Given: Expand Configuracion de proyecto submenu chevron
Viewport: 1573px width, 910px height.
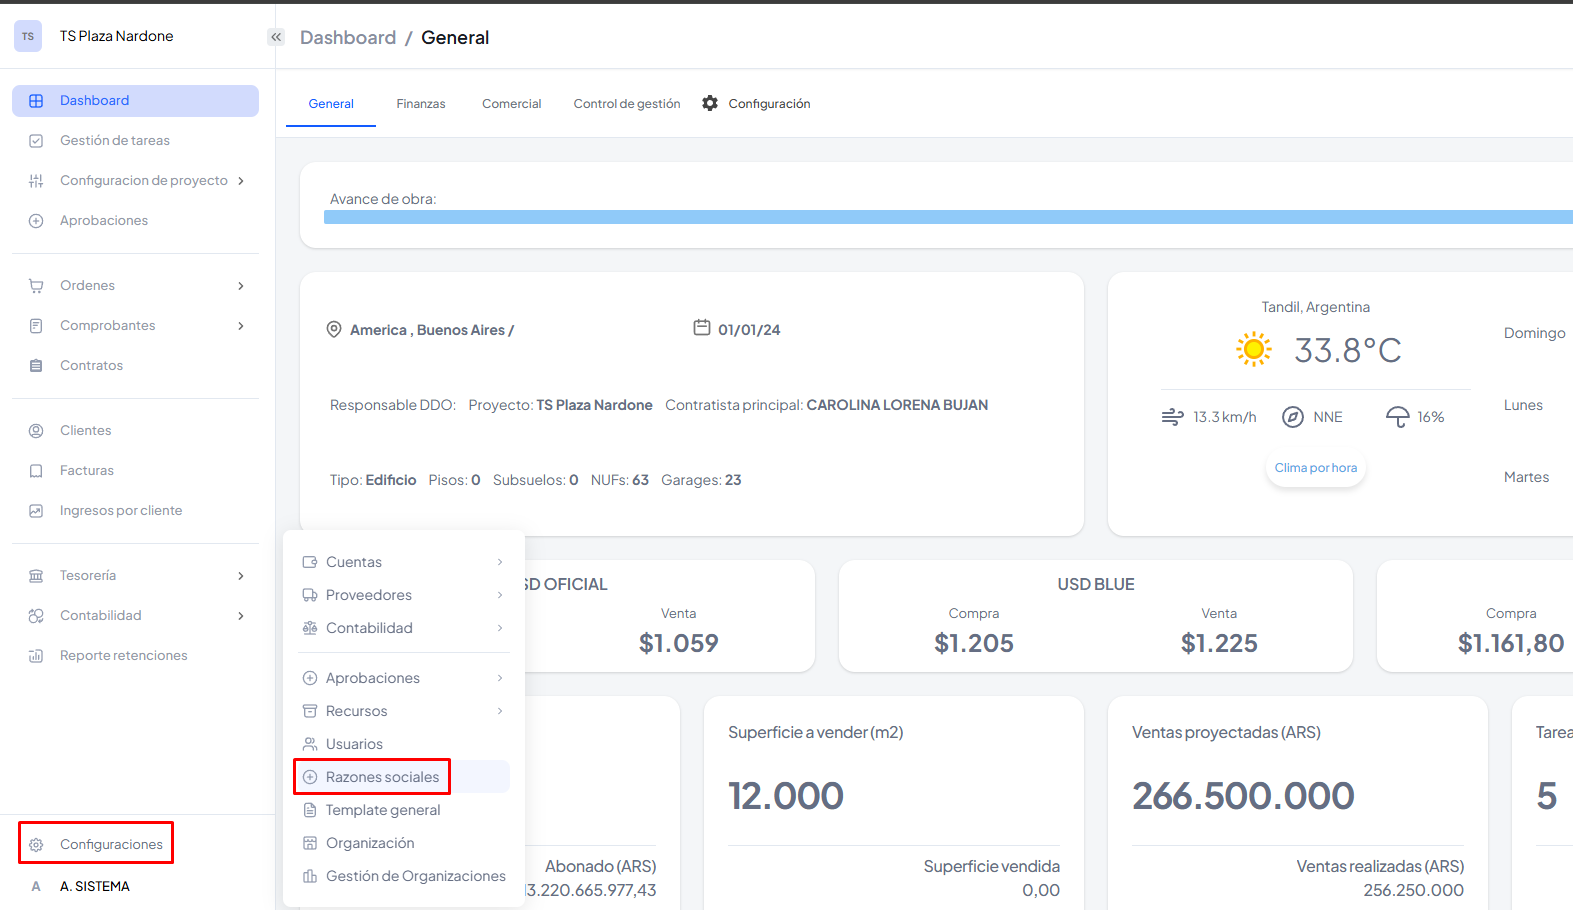Looking at the screenshot, I should coord(241,181).
